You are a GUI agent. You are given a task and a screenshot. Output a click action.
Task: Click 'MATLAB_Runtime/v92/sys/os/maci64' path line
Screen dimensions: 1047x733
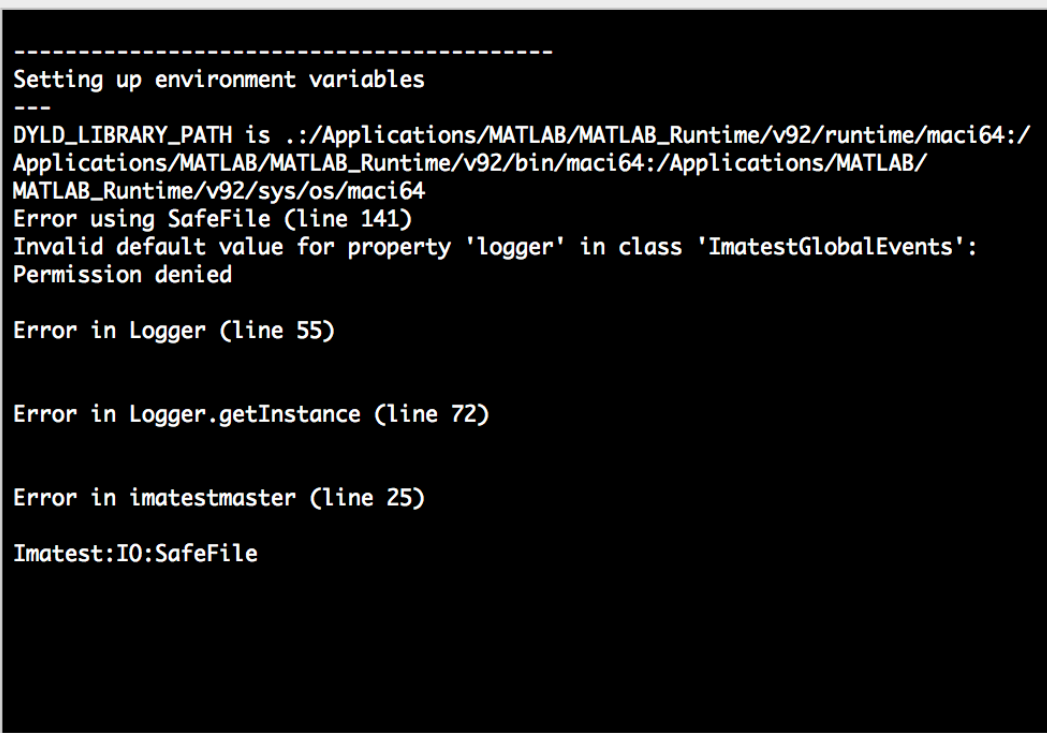(x=219, y=192)
